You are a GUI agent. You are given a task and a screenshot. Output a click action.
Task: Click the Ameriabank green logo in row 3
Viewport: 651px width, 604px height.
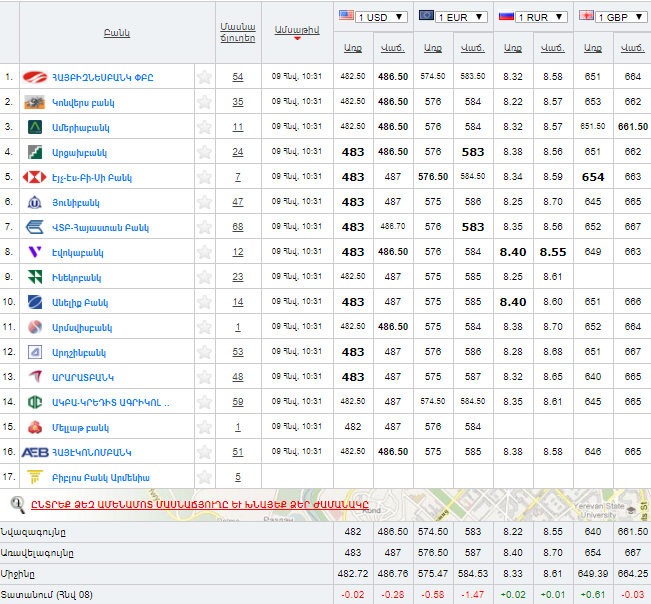coord(35,127)
